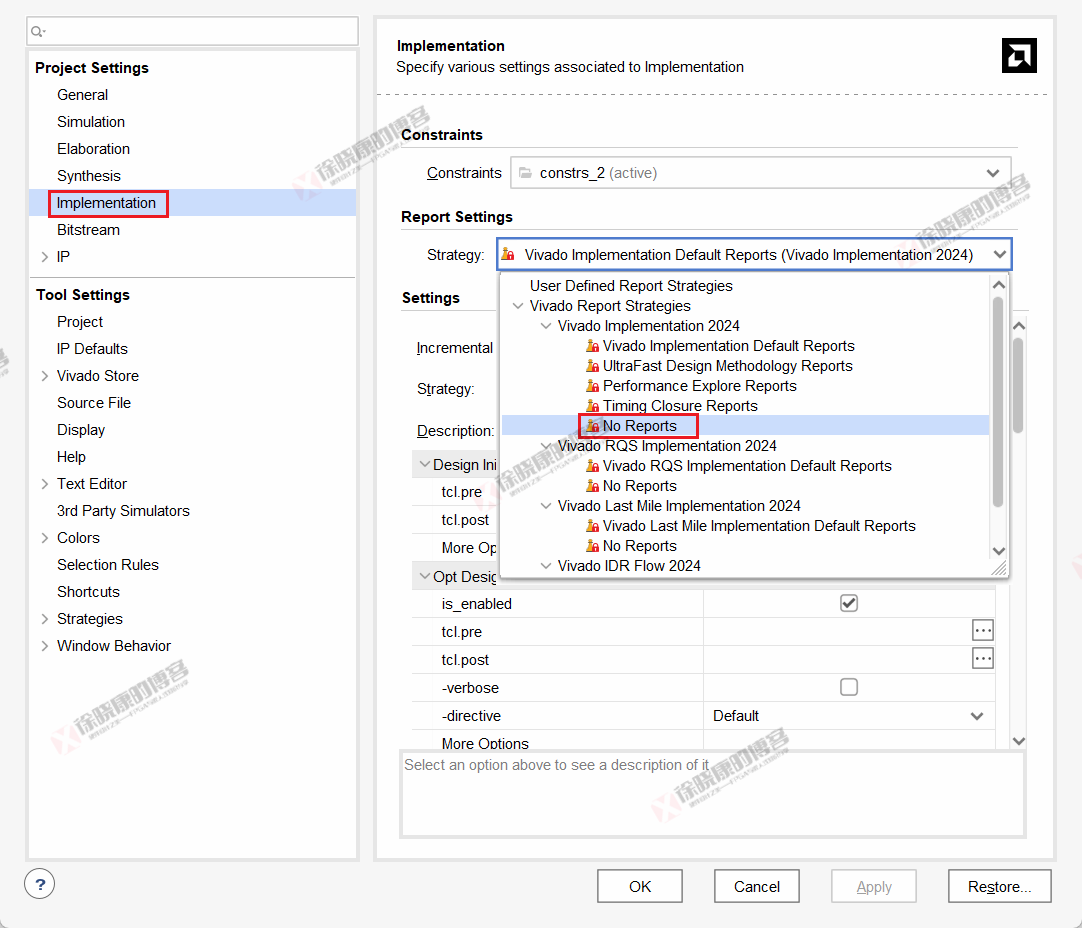1082x928 pixels.
Task: Click icon beside Timing Closure Reports
Action: point(592,406)
